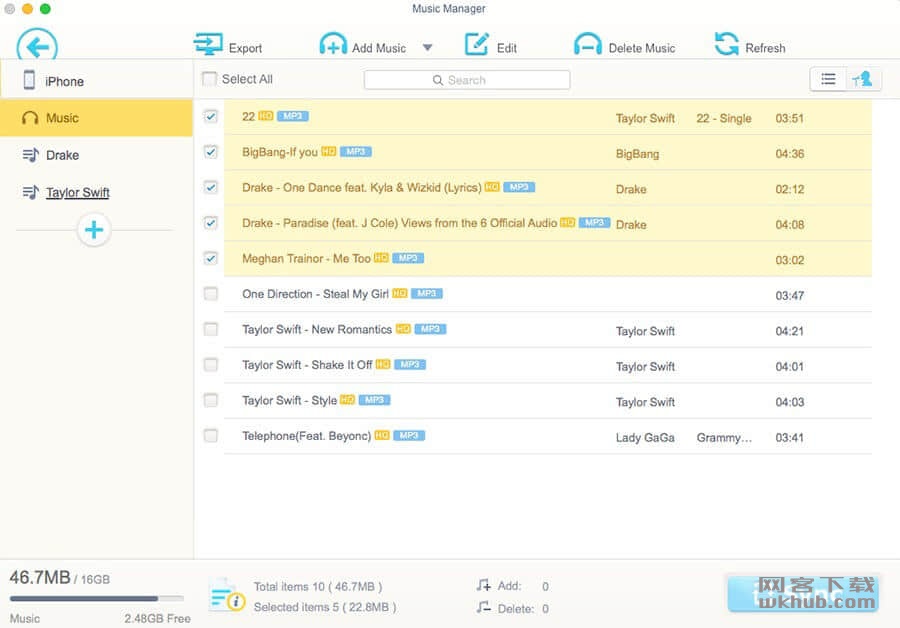
Task: Click the HD badge on song 22
Action: [266, 116]
